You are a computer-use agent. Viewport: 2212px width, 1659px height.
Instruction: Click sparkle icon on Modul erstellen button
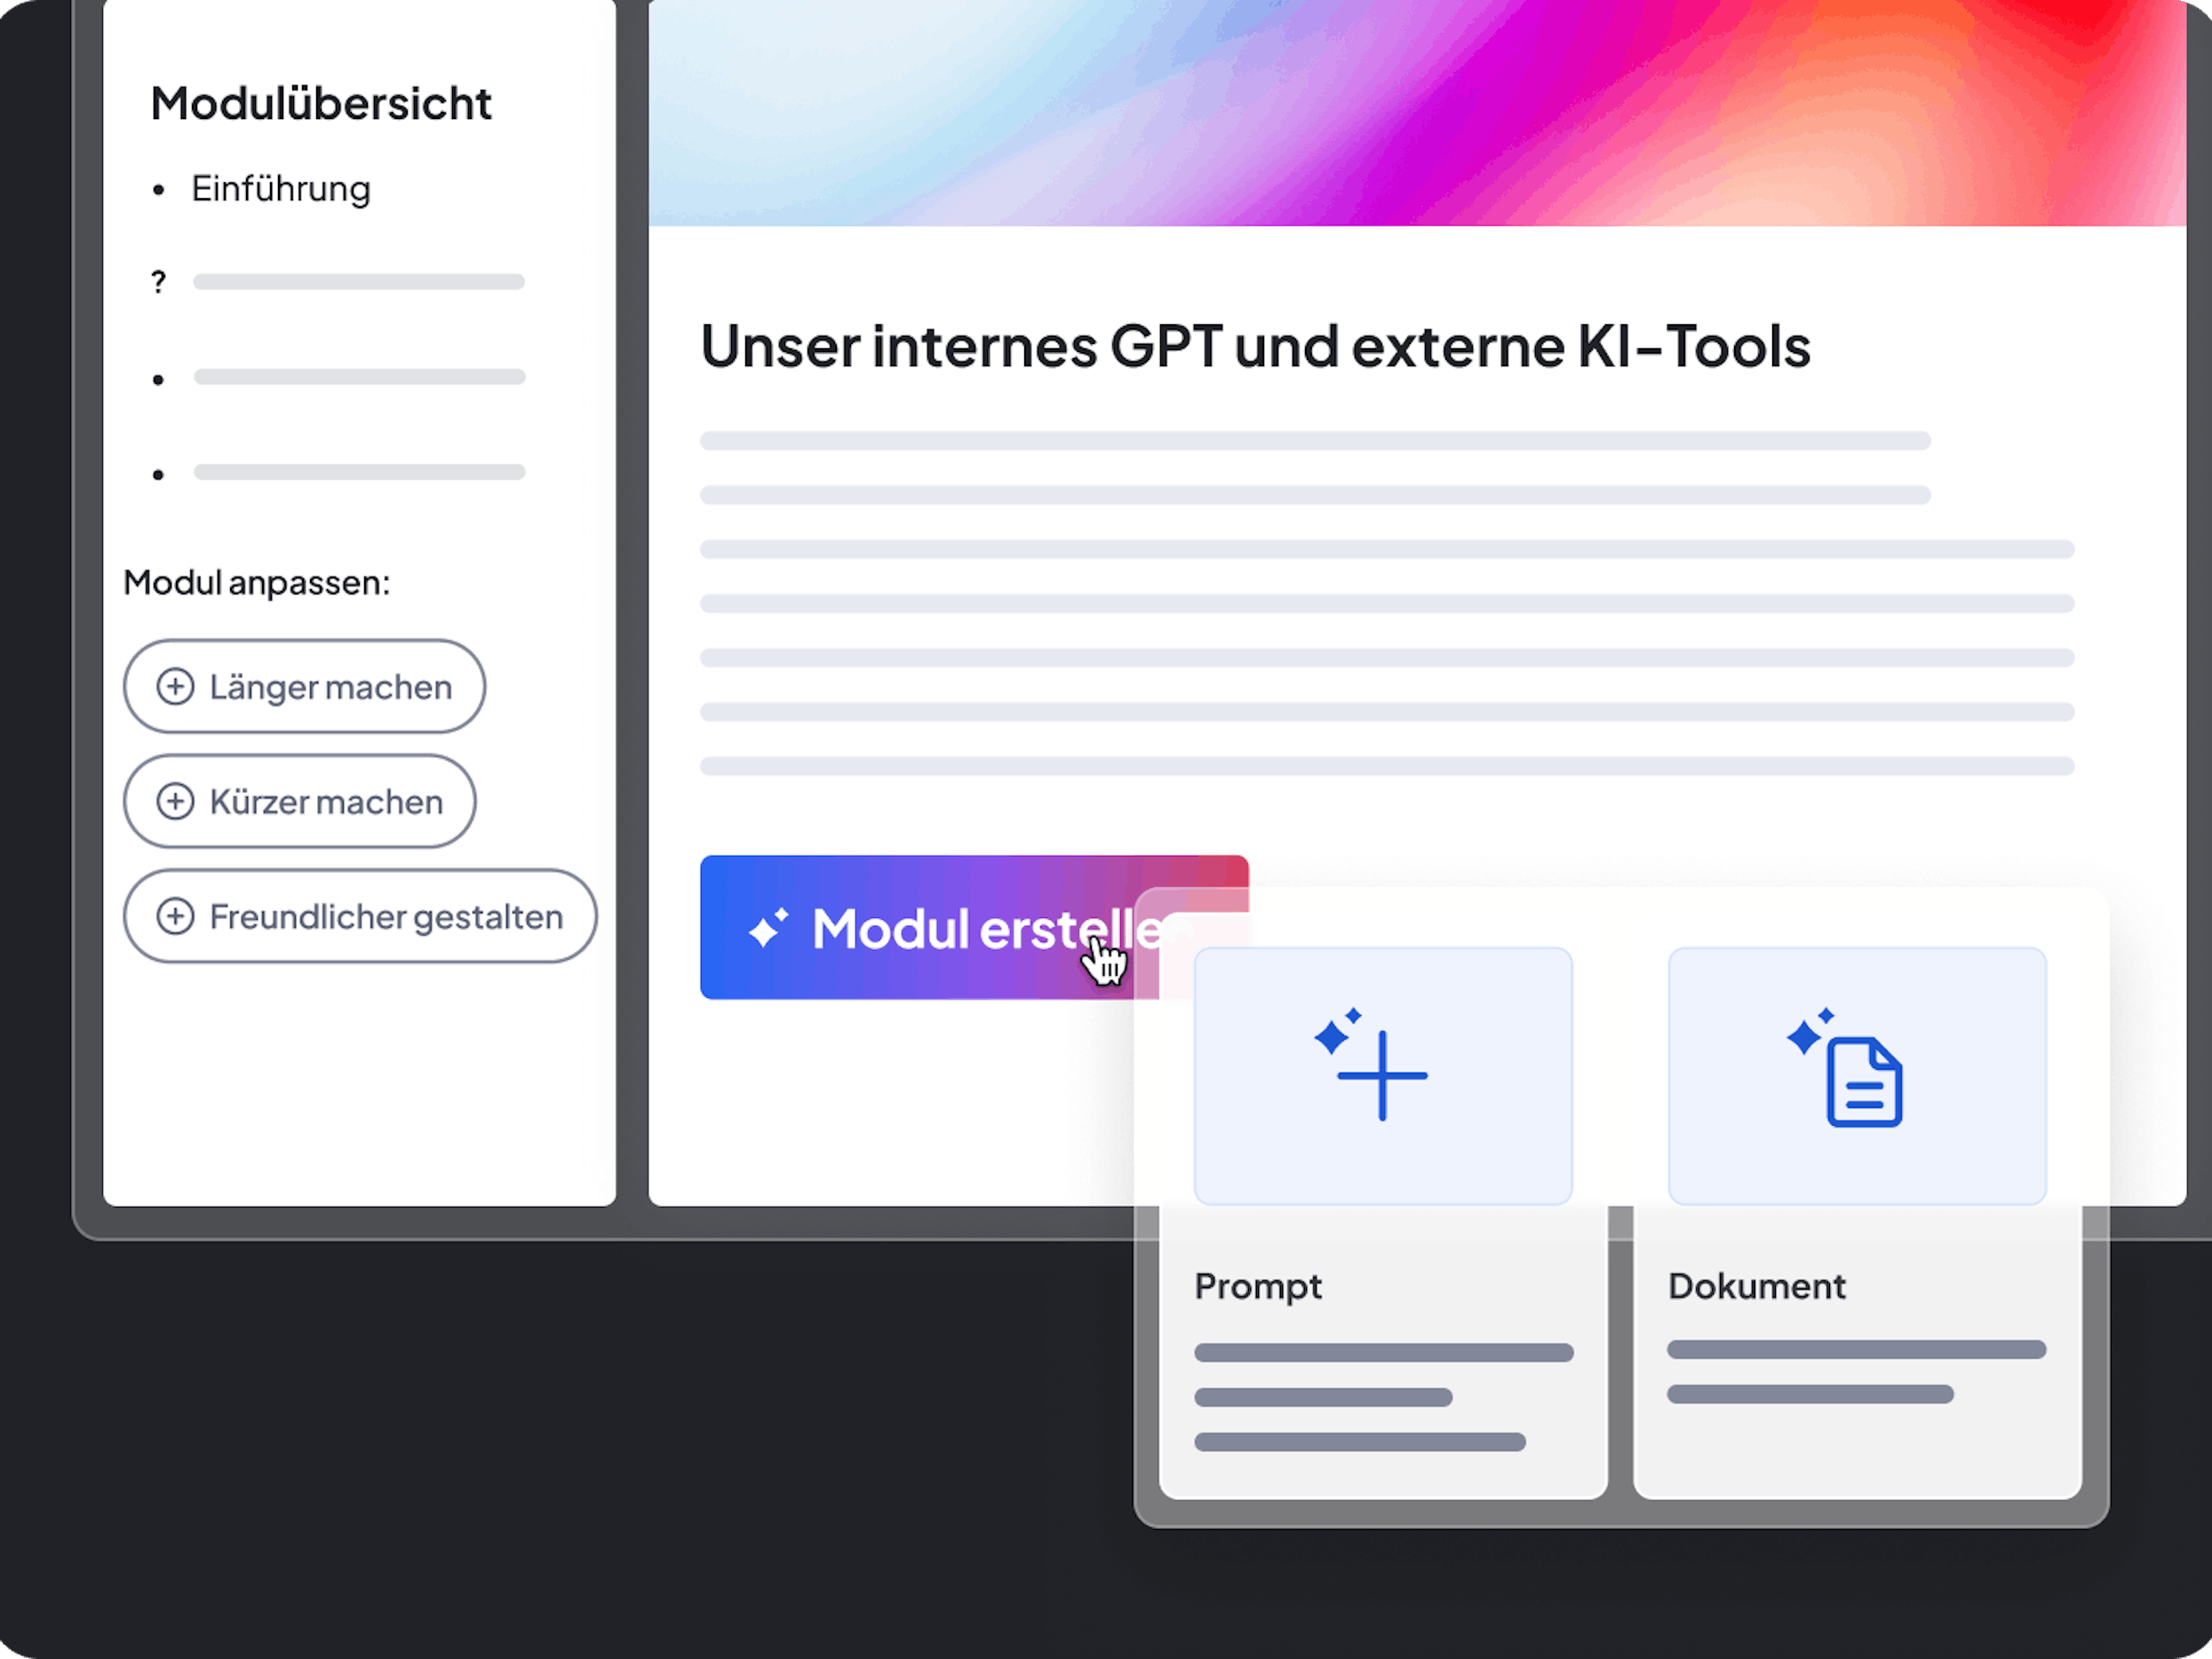click(768, 929)
